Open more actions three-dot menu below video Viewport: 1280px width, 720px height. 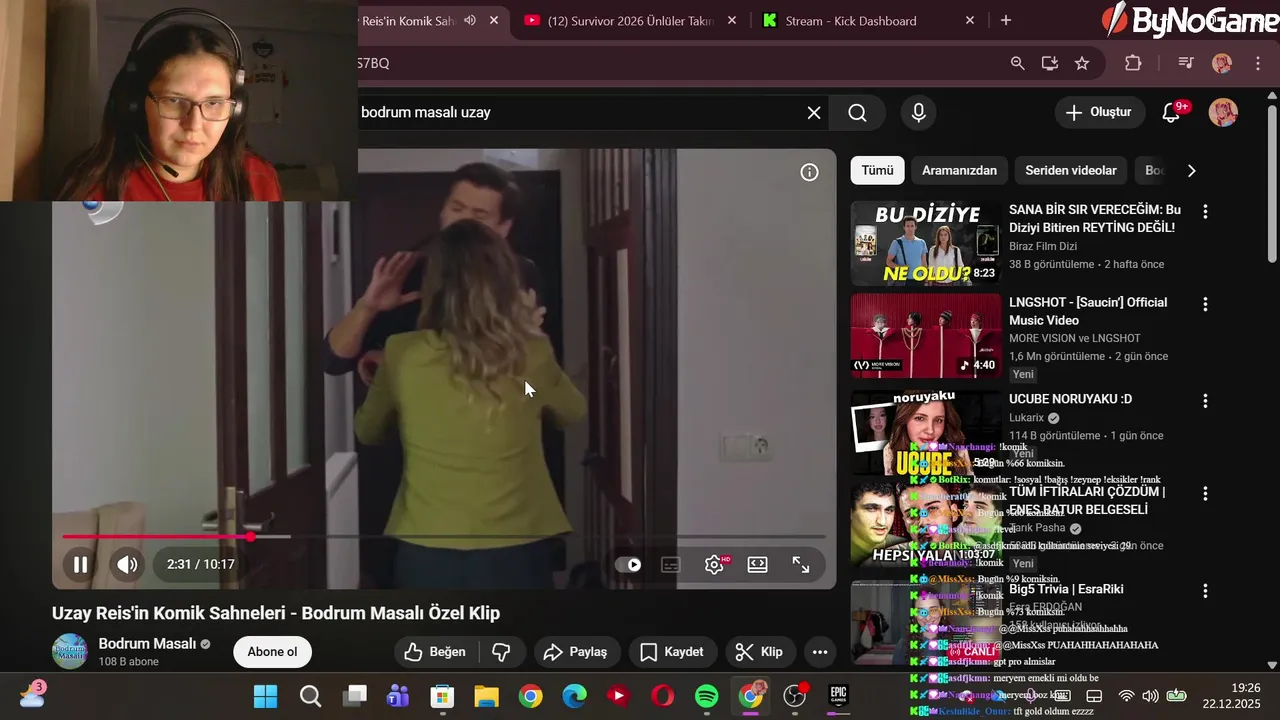coord(820,652)
